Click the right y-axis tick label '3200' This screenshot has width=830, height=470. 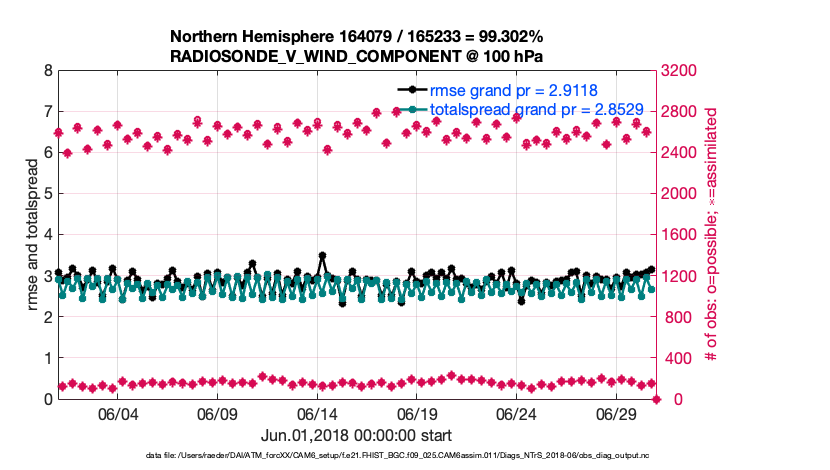point(679,70)
